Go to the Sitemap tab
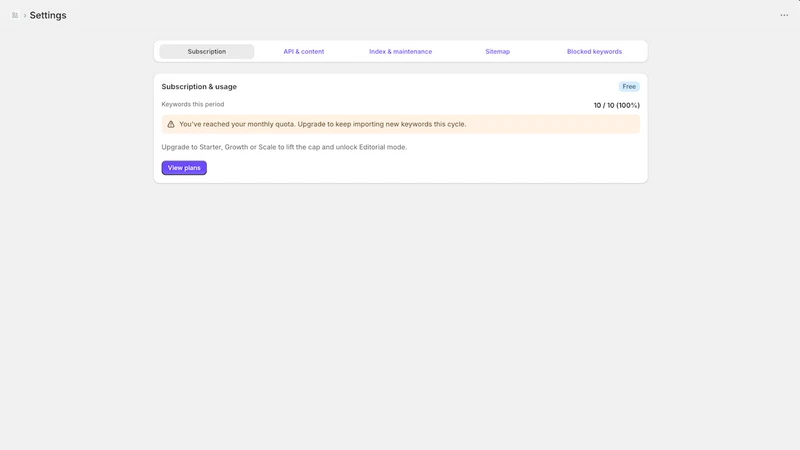800x450 pixels. click(497, 52)
